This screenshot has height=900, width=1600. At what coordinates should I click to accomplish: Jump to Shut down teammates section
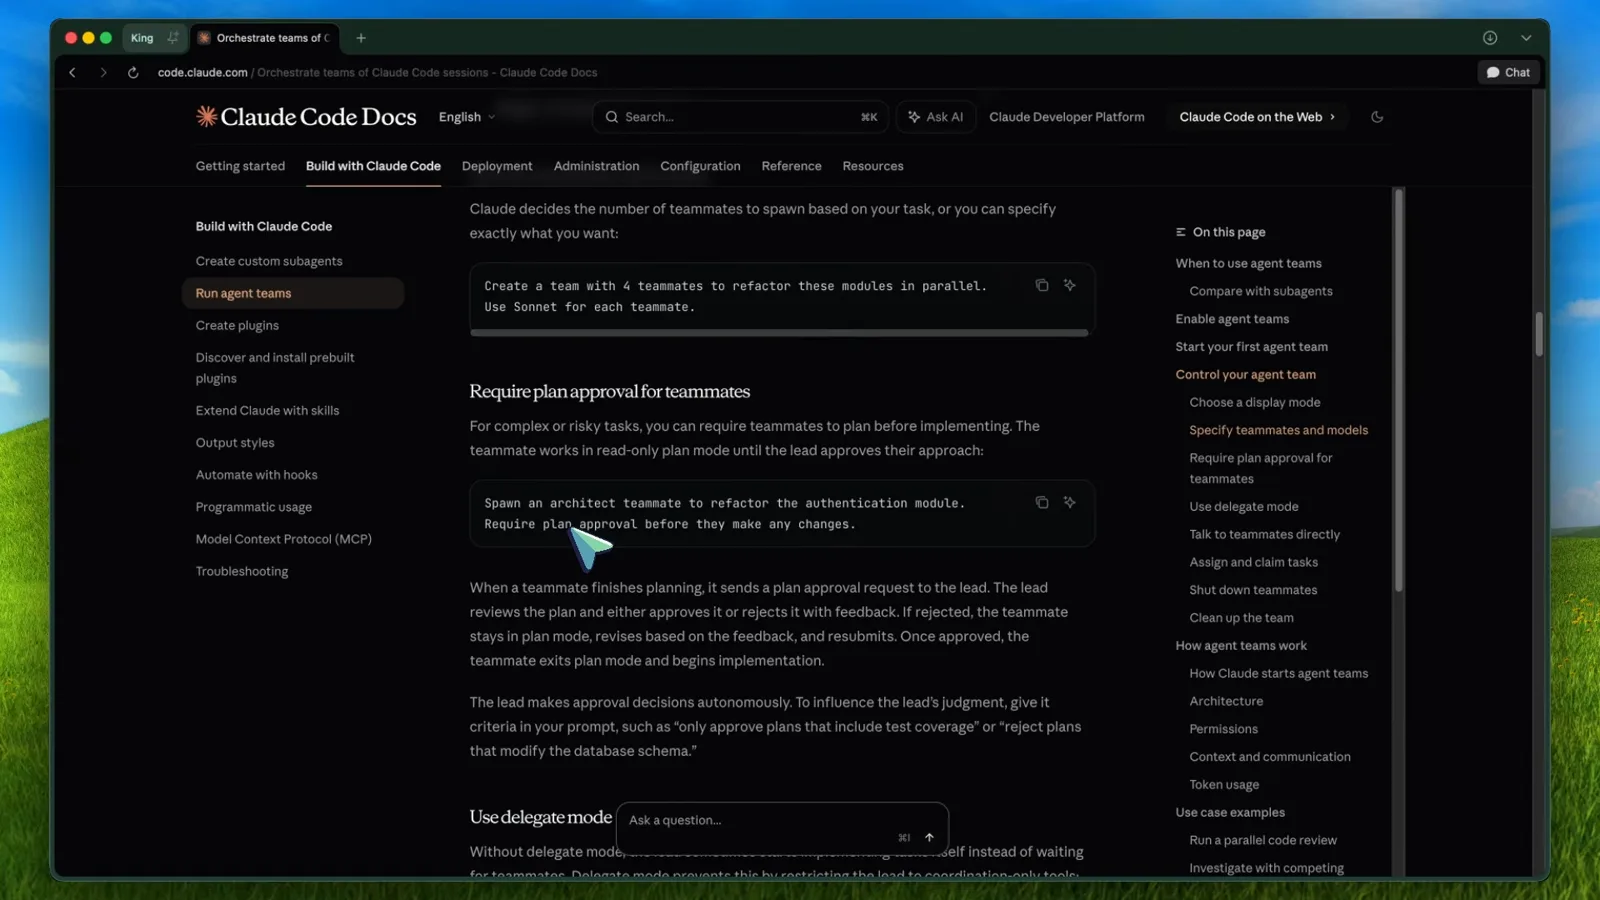pos(1253,590)
